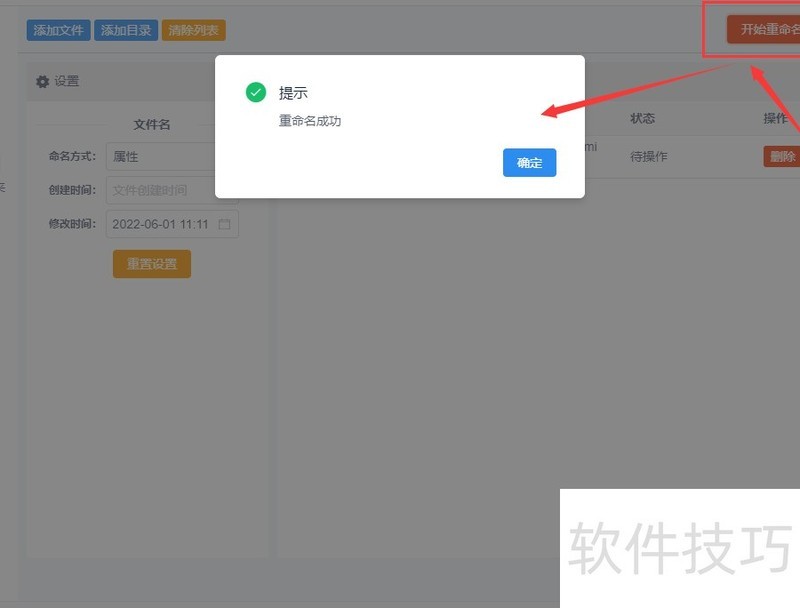Click the 创建时间 label
The image size is (800, 608).
pyautogui.click(x=72, y=190)
